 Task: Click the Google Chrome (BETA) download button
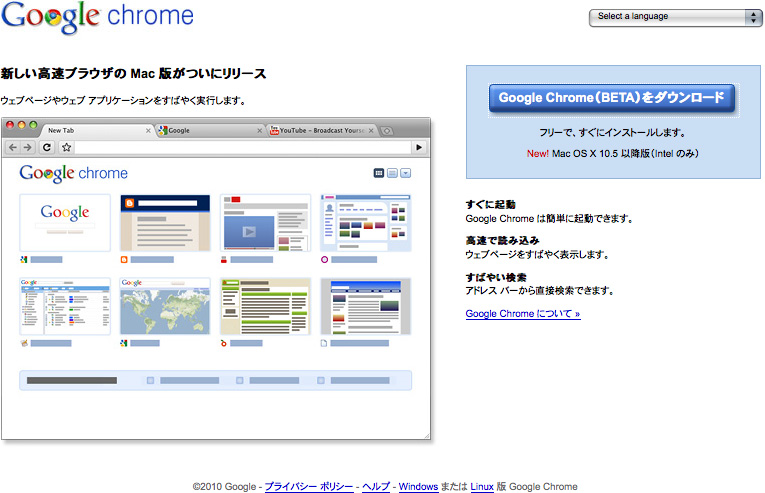click(x=612, y=98)
